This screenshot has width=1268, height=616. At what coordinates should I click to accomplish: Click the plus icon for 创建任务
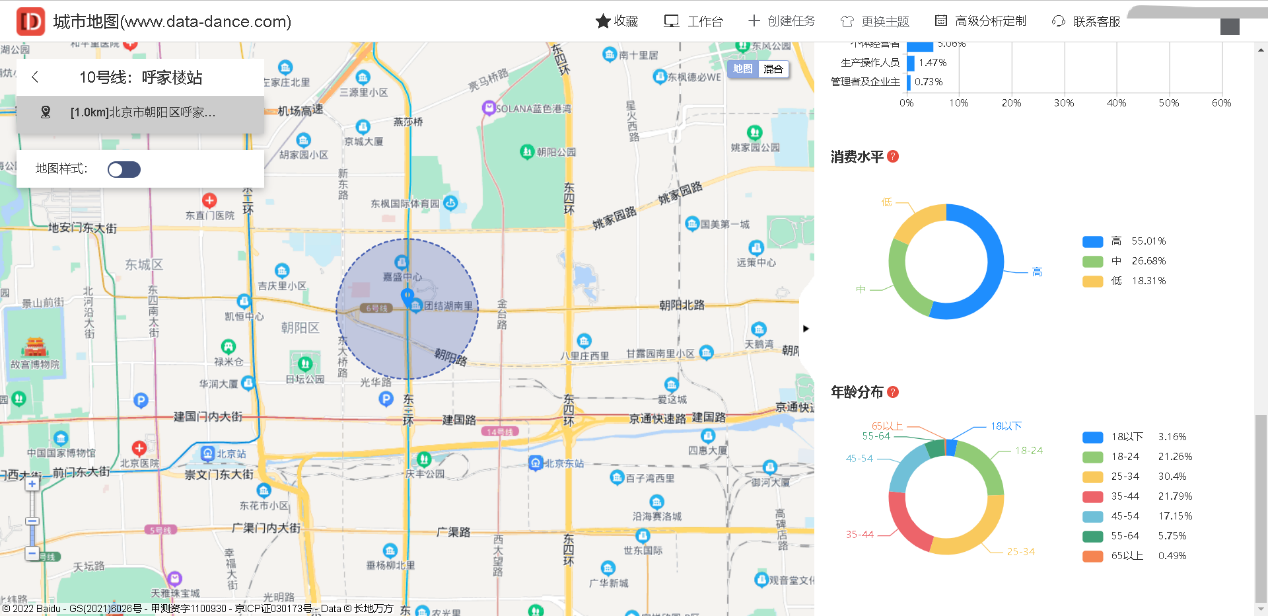click(754, 21)
